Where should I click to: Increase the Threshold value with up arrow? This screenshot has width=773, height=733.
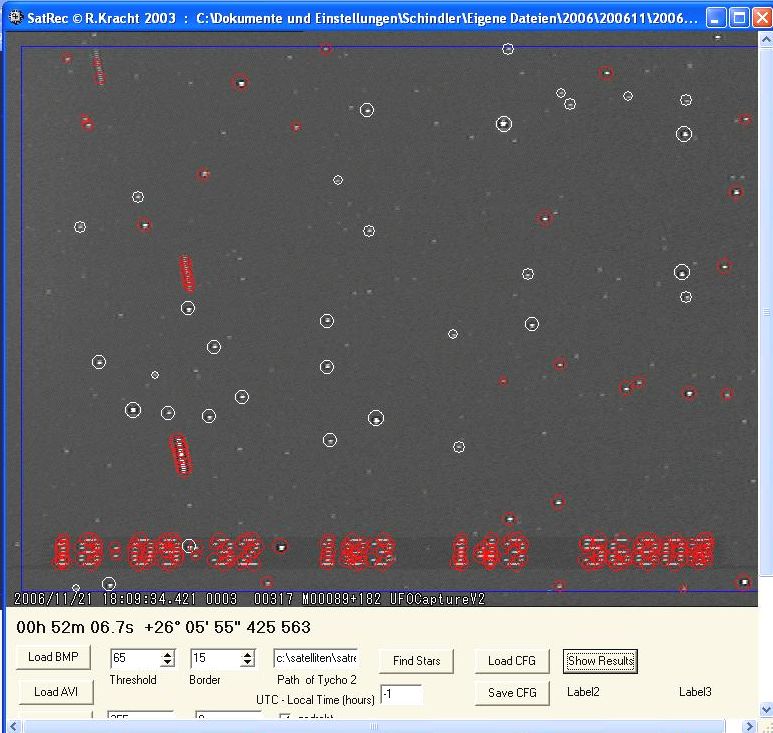click(167, 655)
